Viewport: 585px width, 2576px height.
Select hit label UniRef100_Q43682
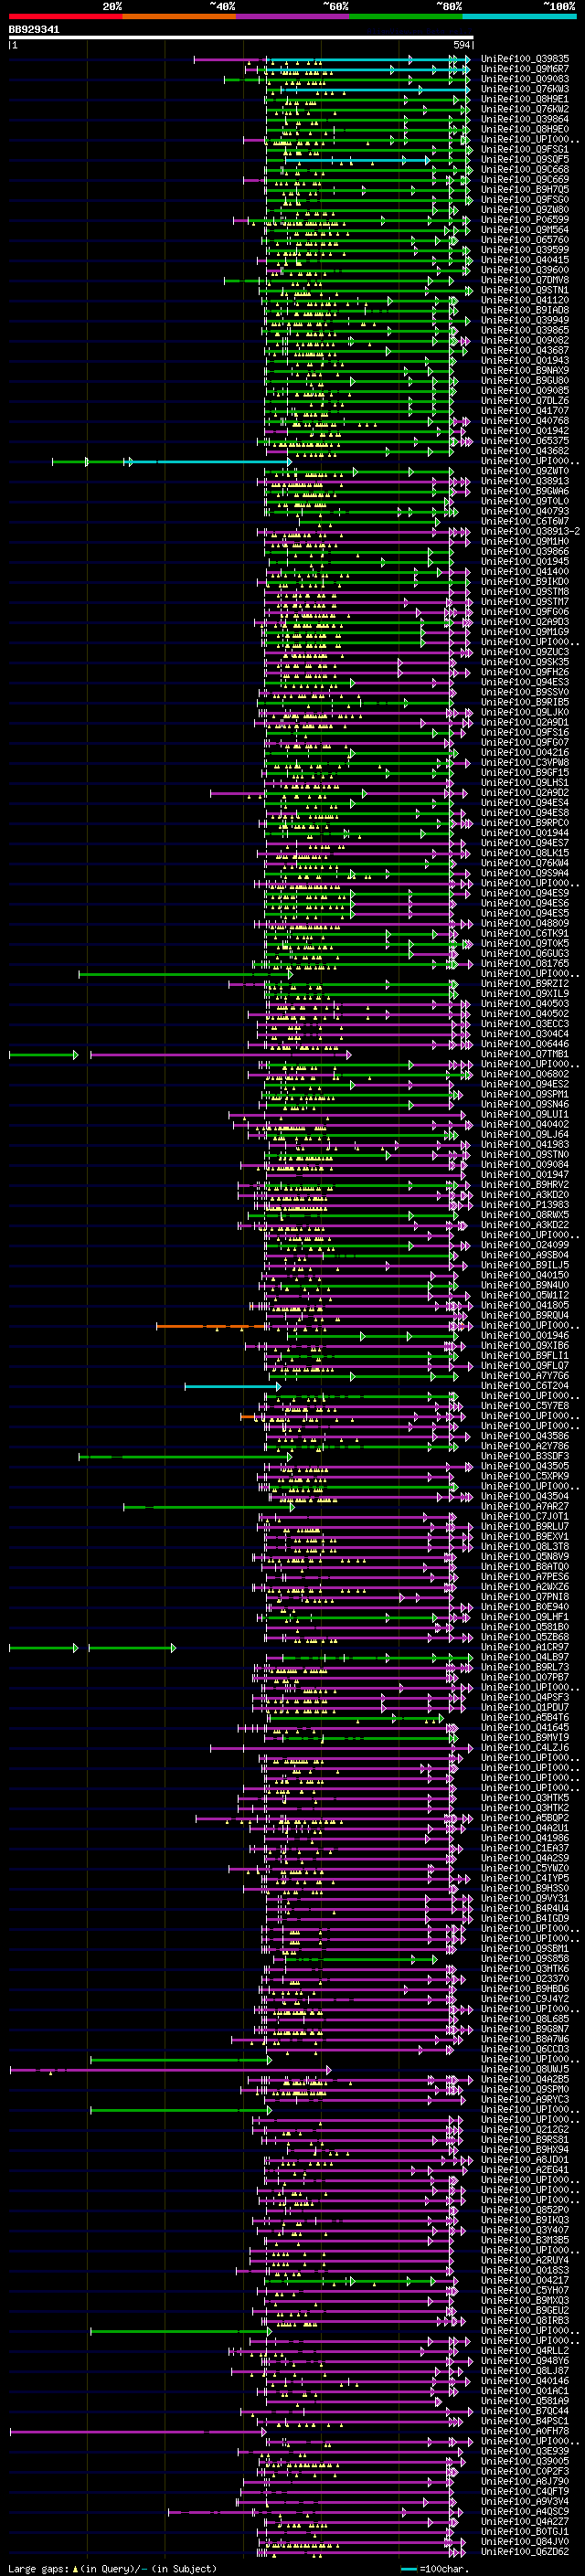525,451
